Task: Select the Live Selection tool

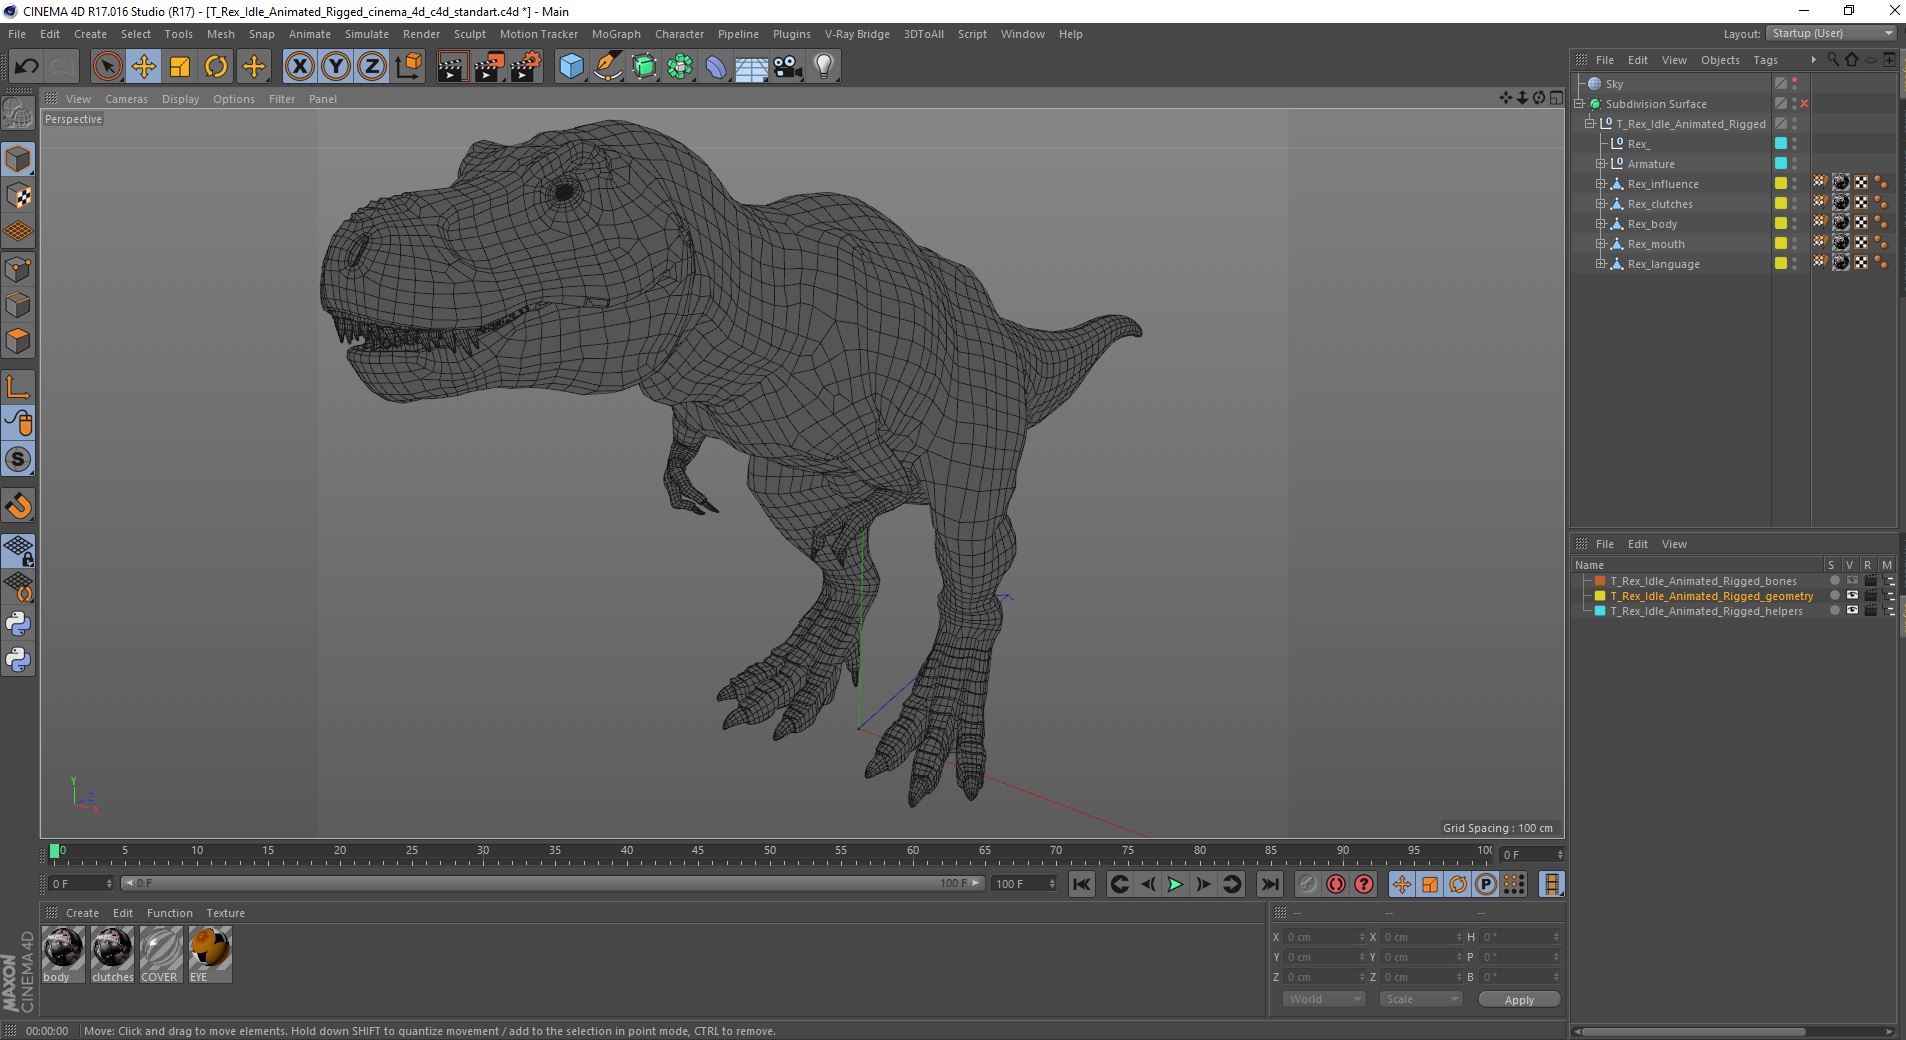Action: (x=107, y=67)
